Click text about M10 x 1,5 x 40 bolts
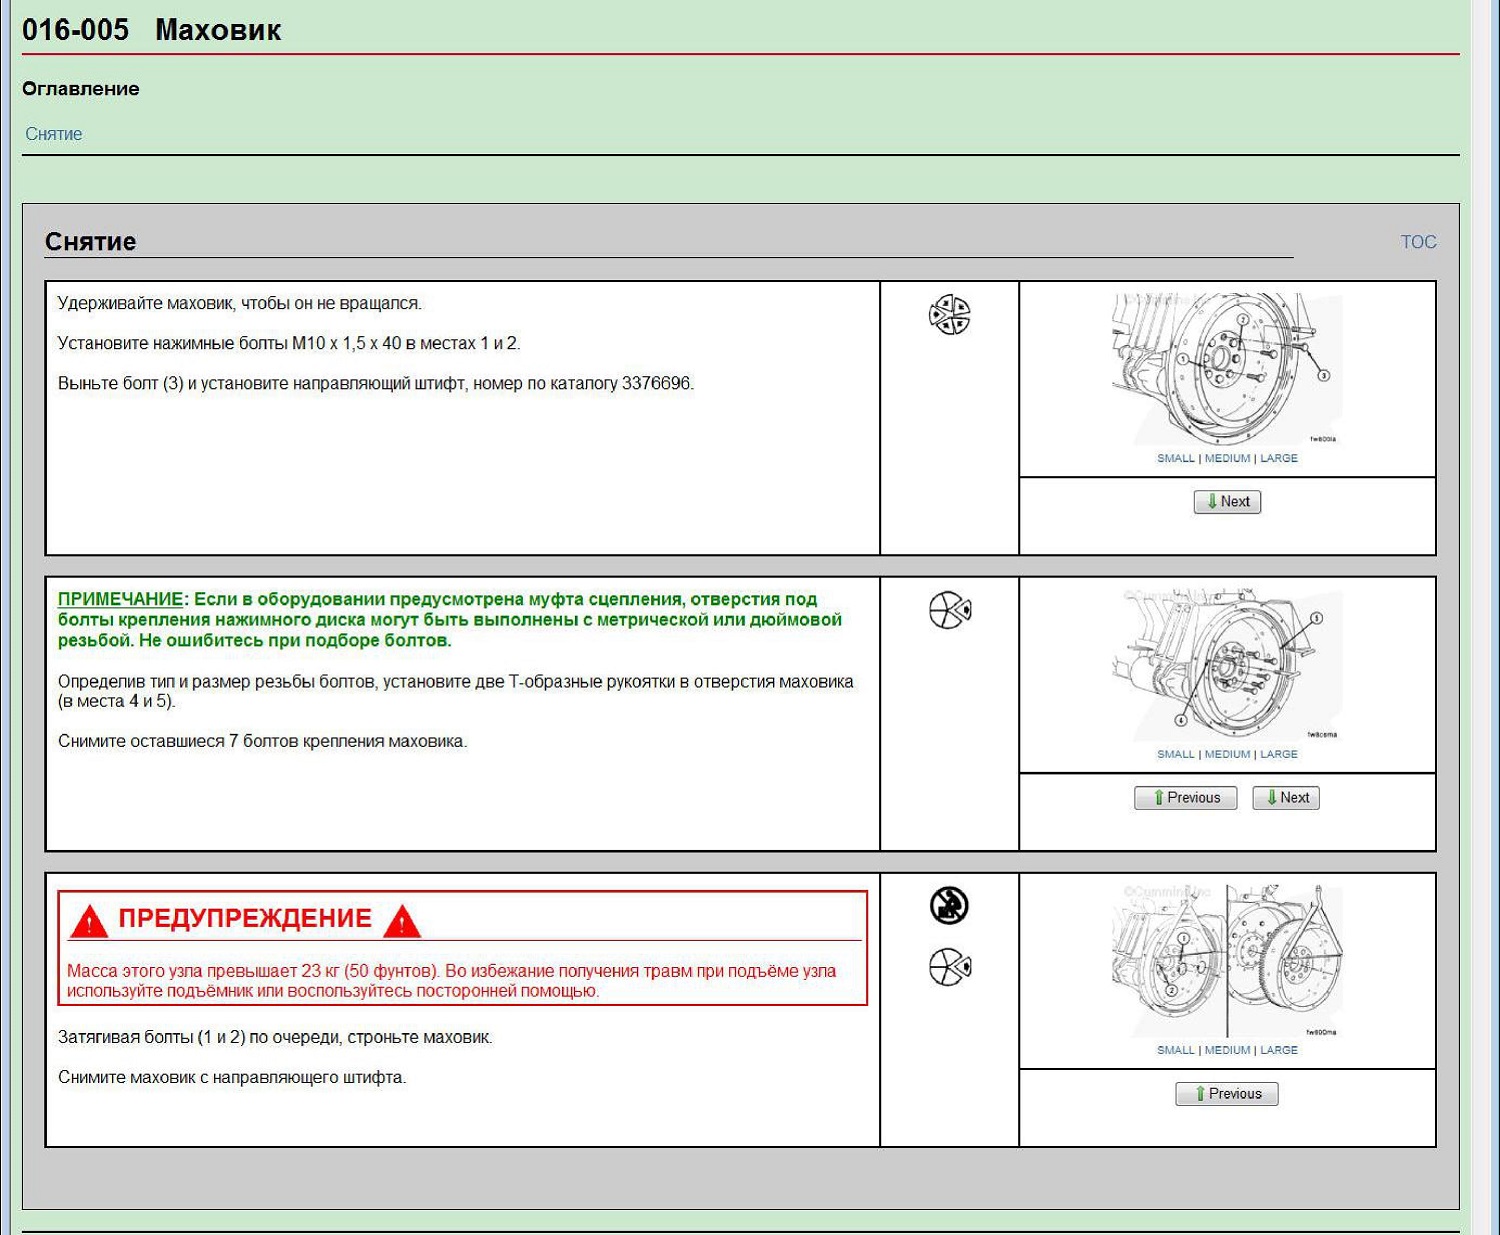1500x1235 pixels. (289, 344)
